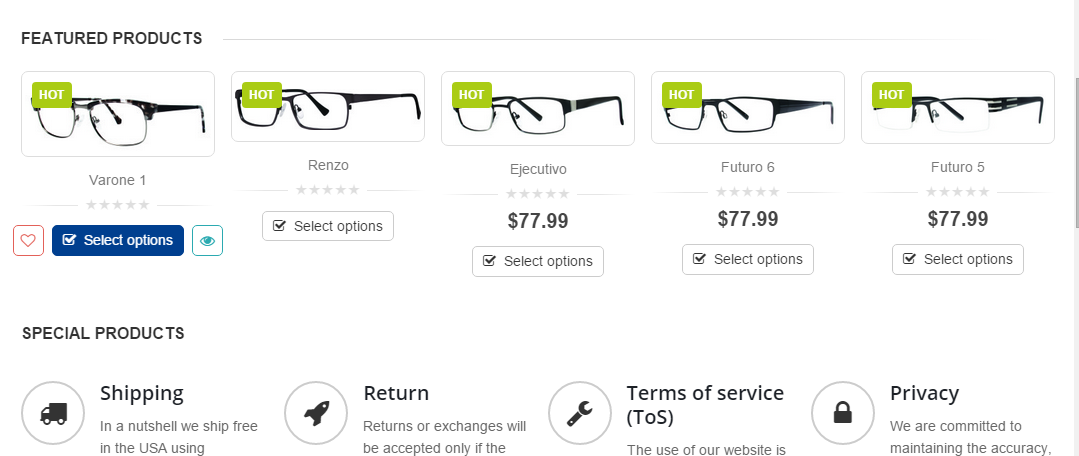Image resolution: width=1079 pixels, height=456 pixels.
Task: Click the Return rocket icon
Action: [316, 413]
